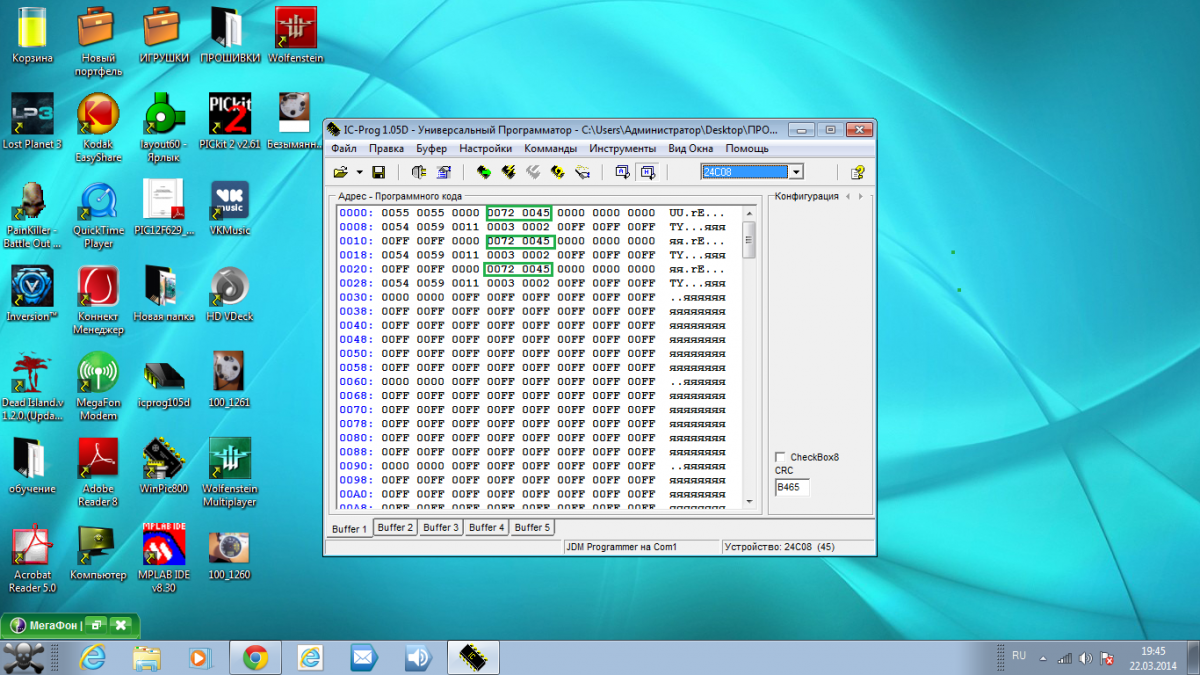Switch to the Buffer 2 tab
The width and height of the screenshot is (1200, 675).
coord(396,527)
